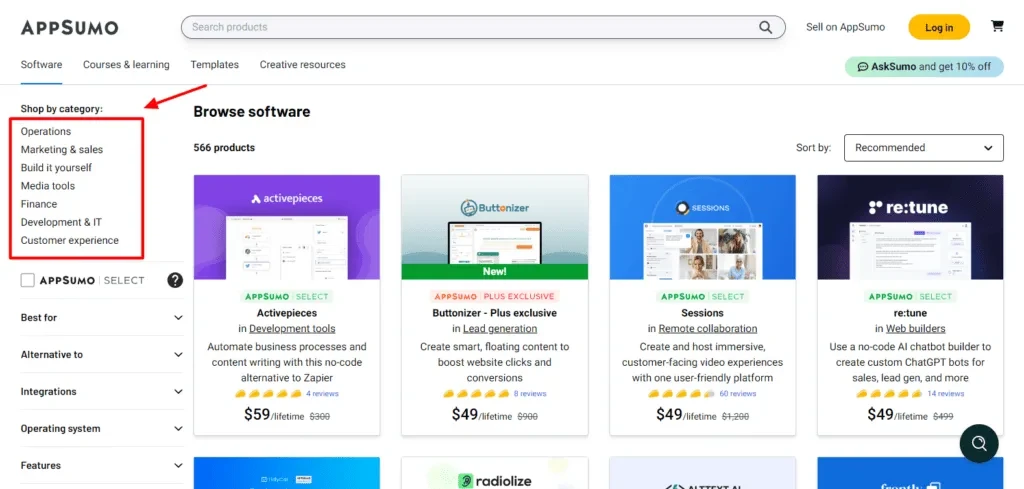Click the 4 reviews link
This screenshot has height=489, width=1024.
pos(322,394)
